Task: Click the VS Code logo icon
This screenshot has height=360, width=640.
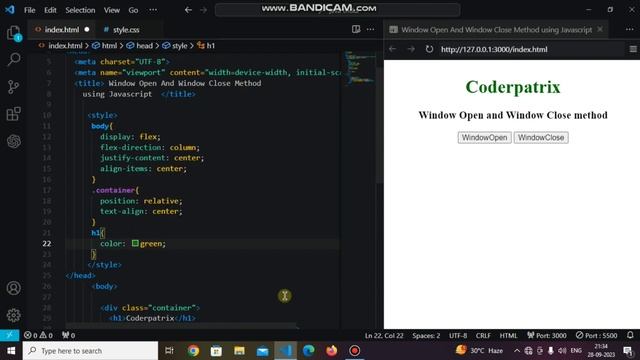Action: tap(9, 9)
